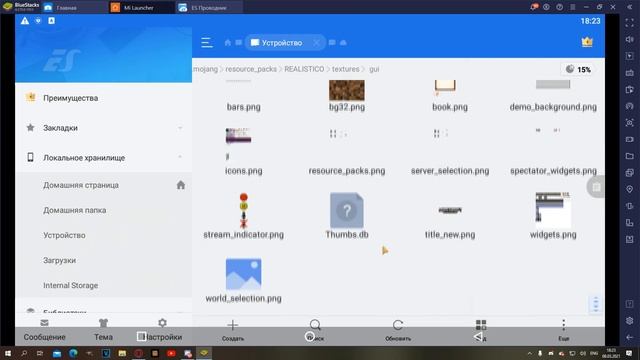
Task: Click the home icon beside Домашняя страница
Action: [181, 185]
